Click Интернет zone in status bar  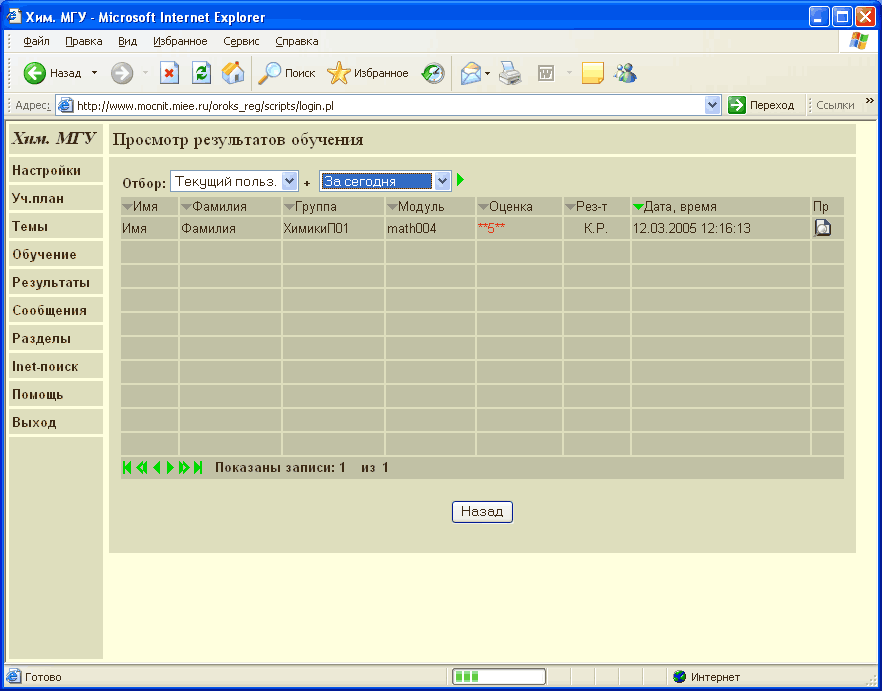706,677
